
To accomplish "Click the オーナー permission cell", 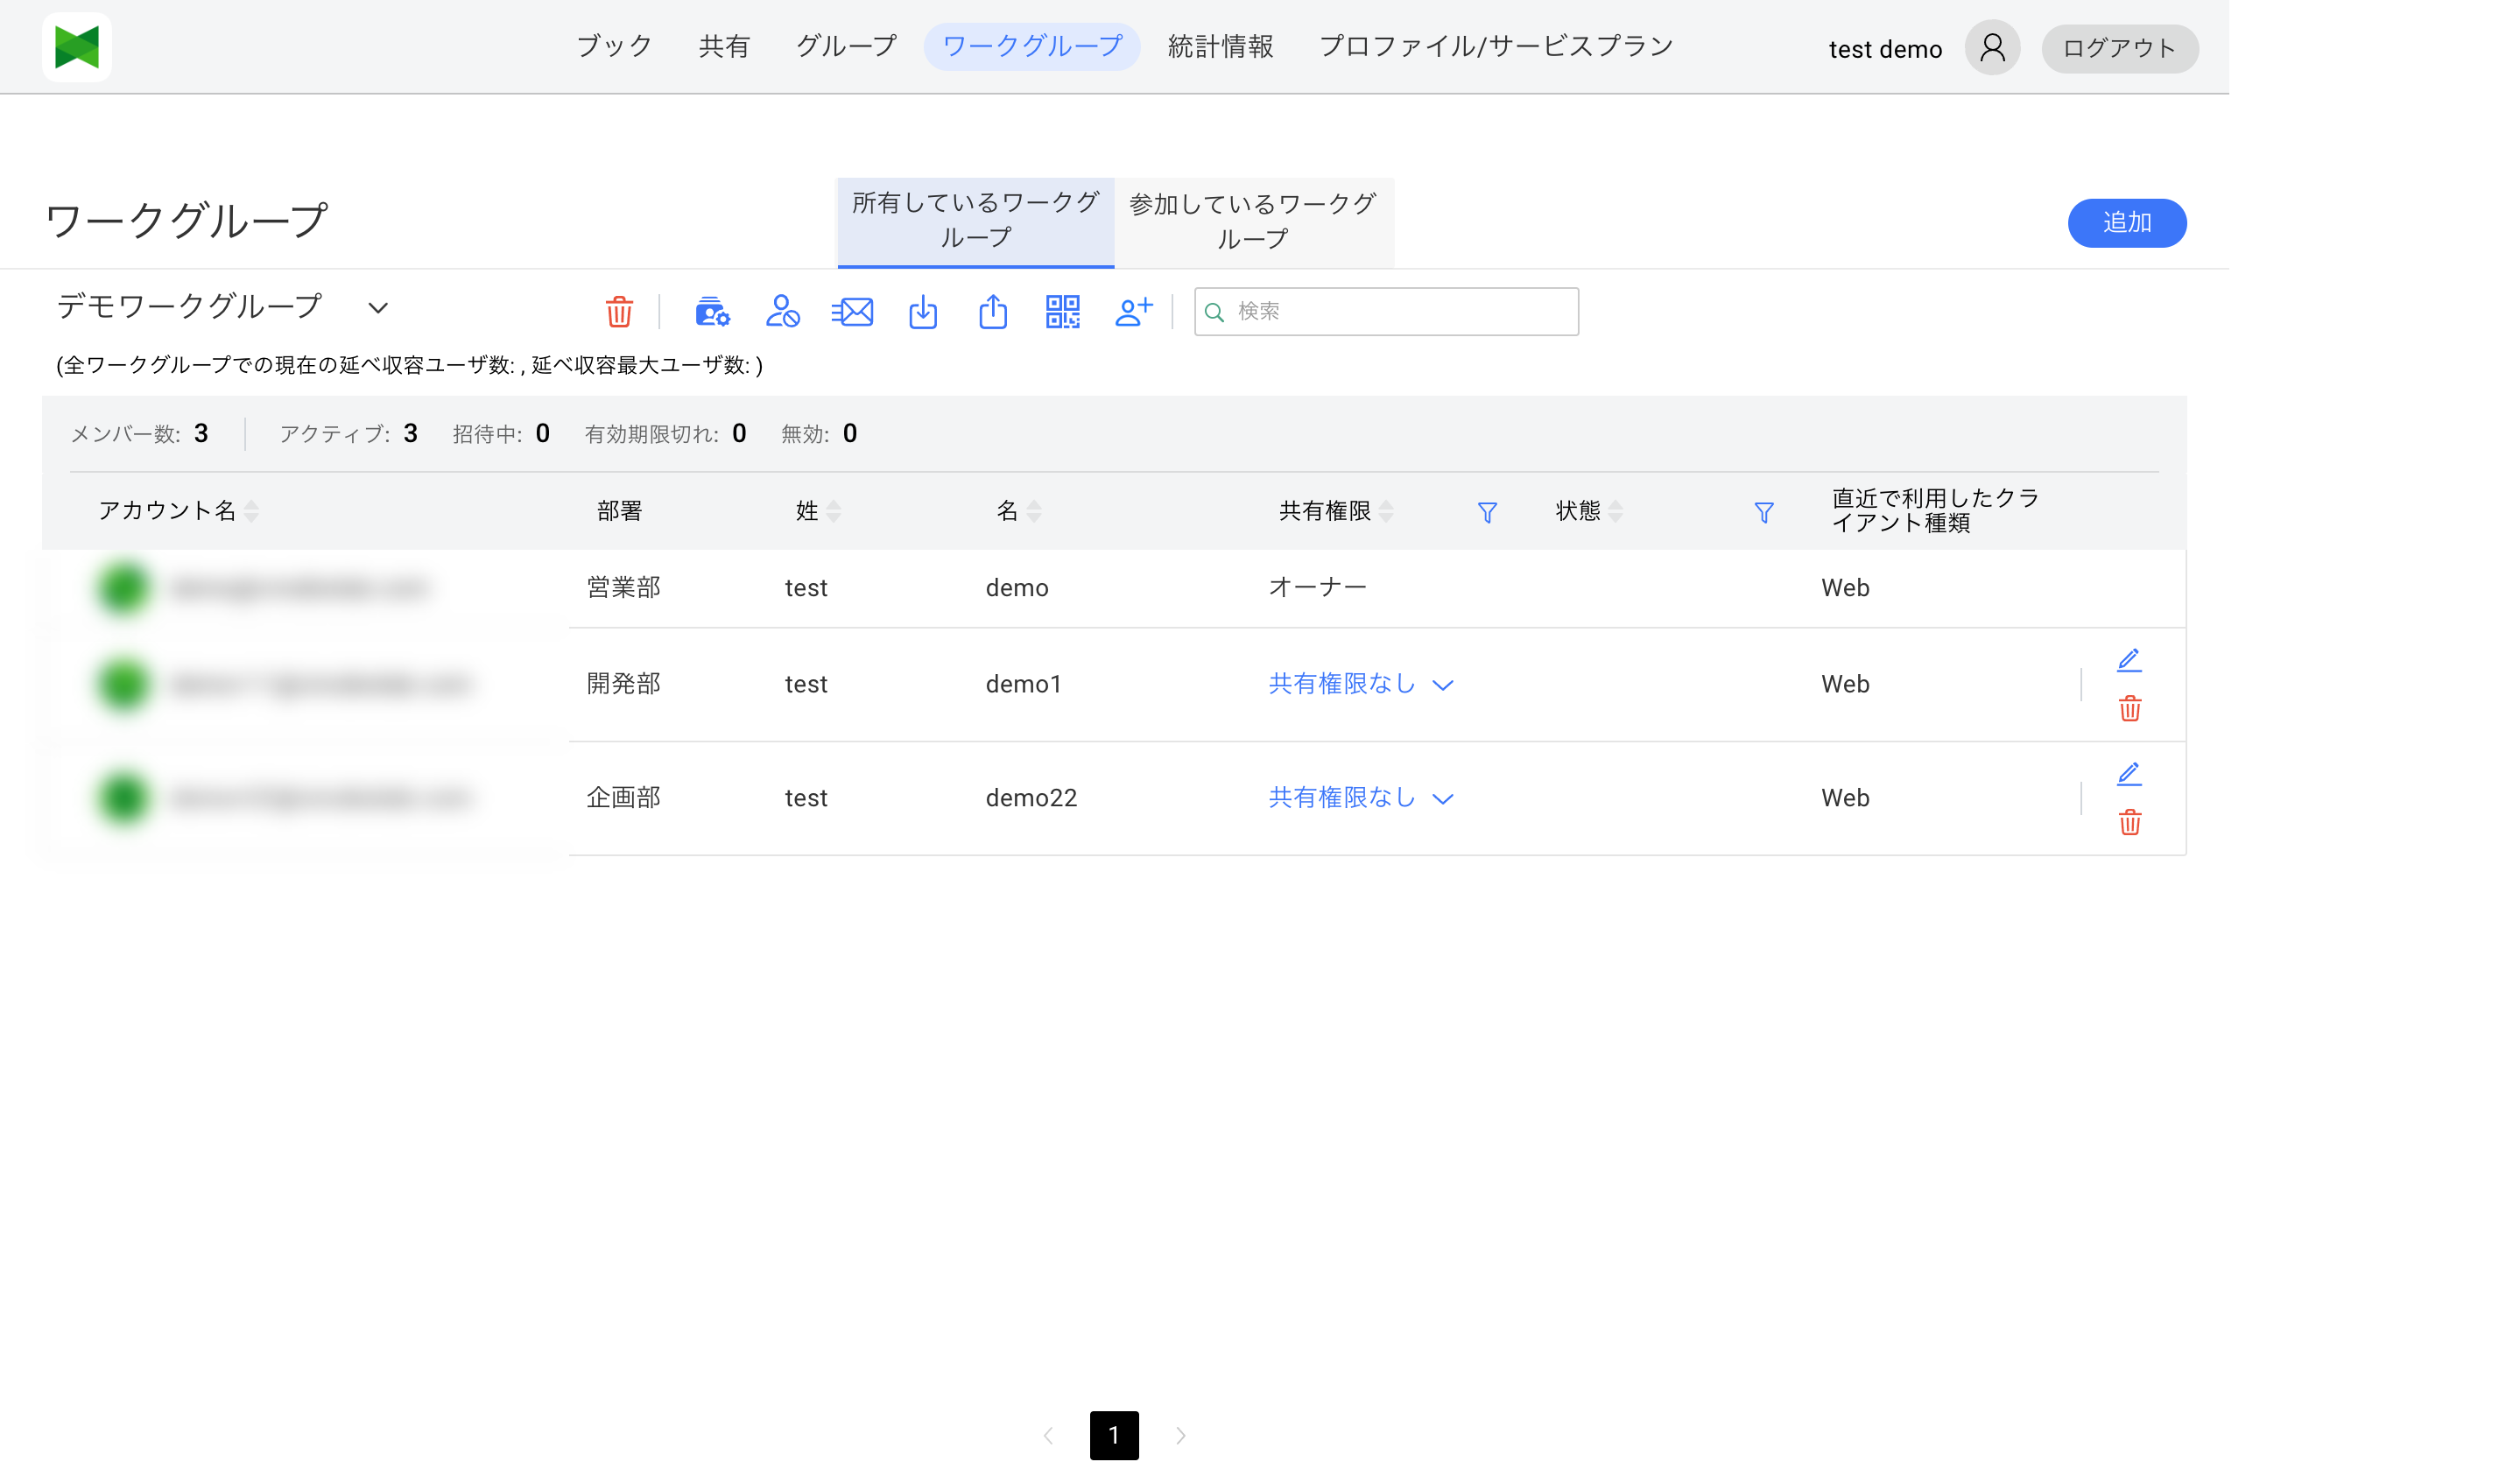I will 1317,588.
